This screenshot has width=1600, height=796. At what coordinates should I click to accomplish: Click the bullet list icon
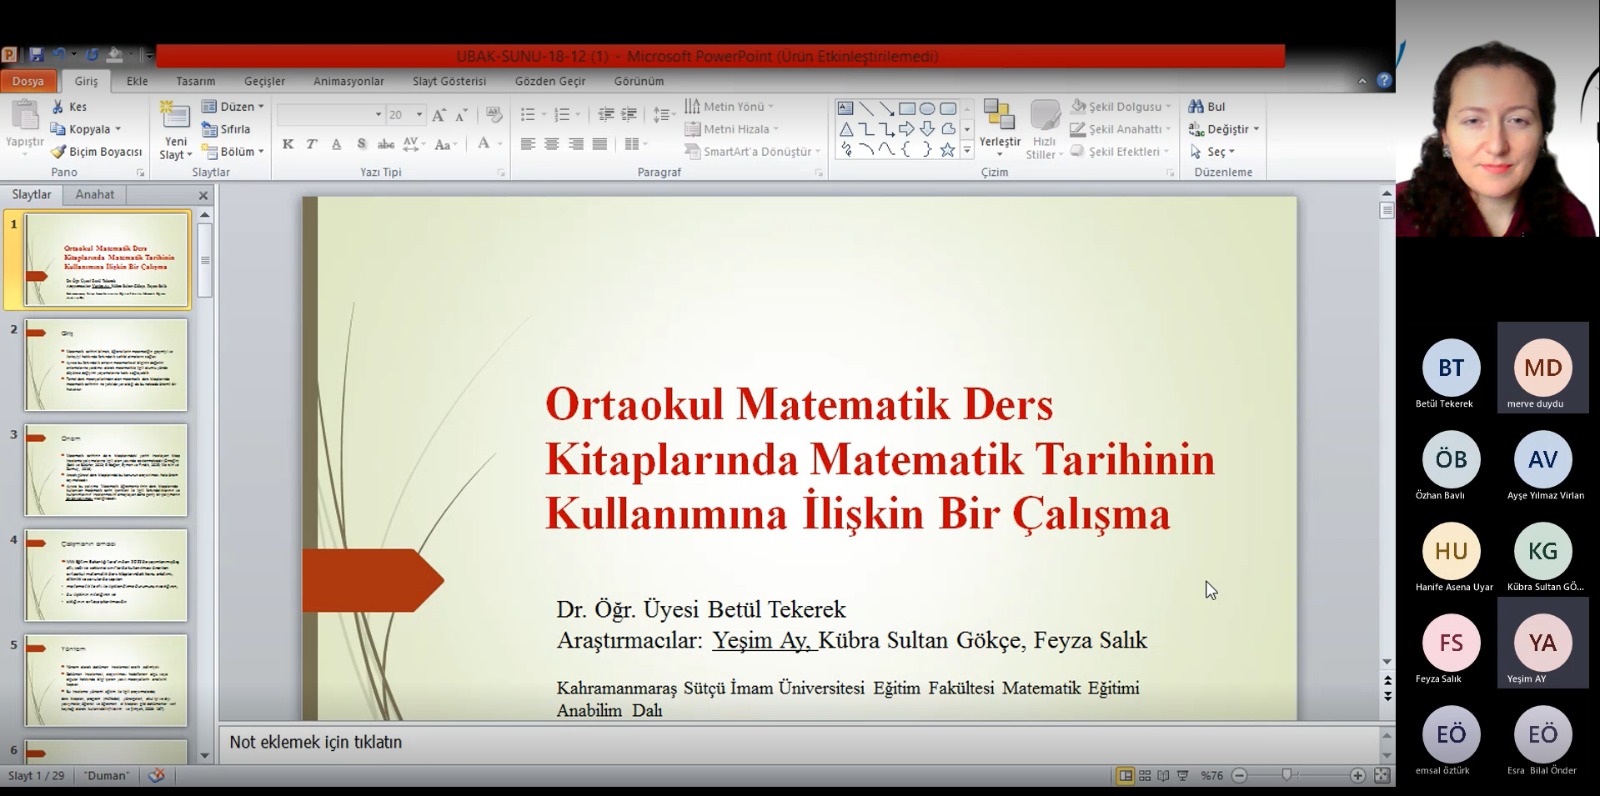528,115
